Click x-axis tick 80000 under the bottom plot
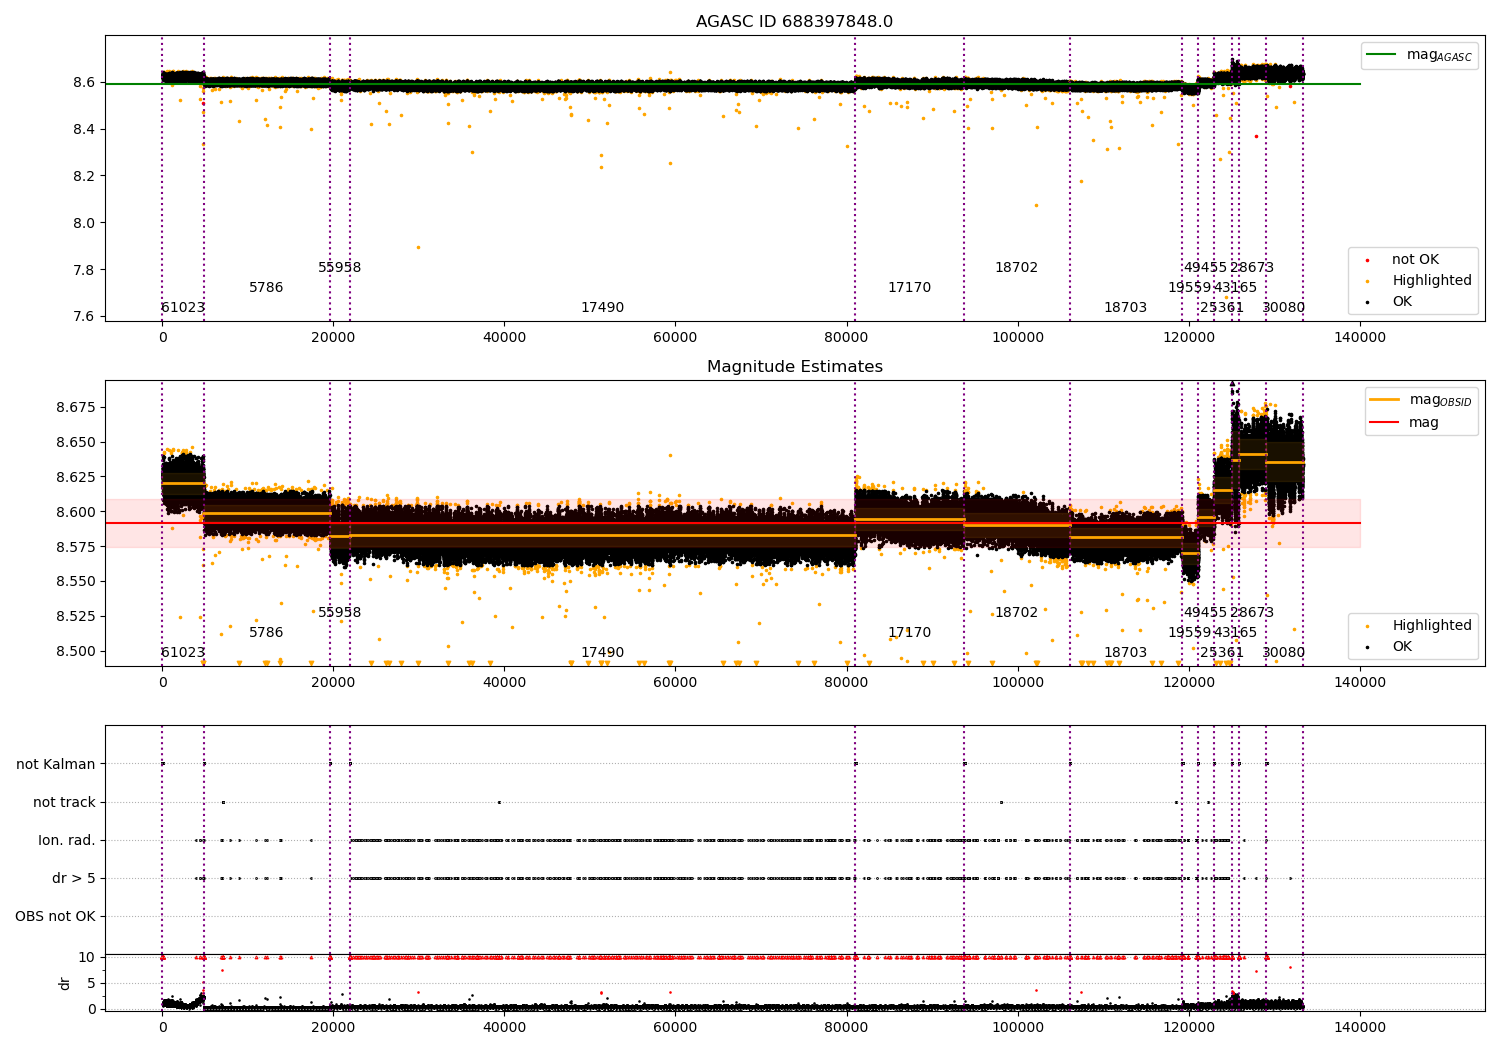The width and height of the screenshot is (1500, 1050). pos(847,1028)
